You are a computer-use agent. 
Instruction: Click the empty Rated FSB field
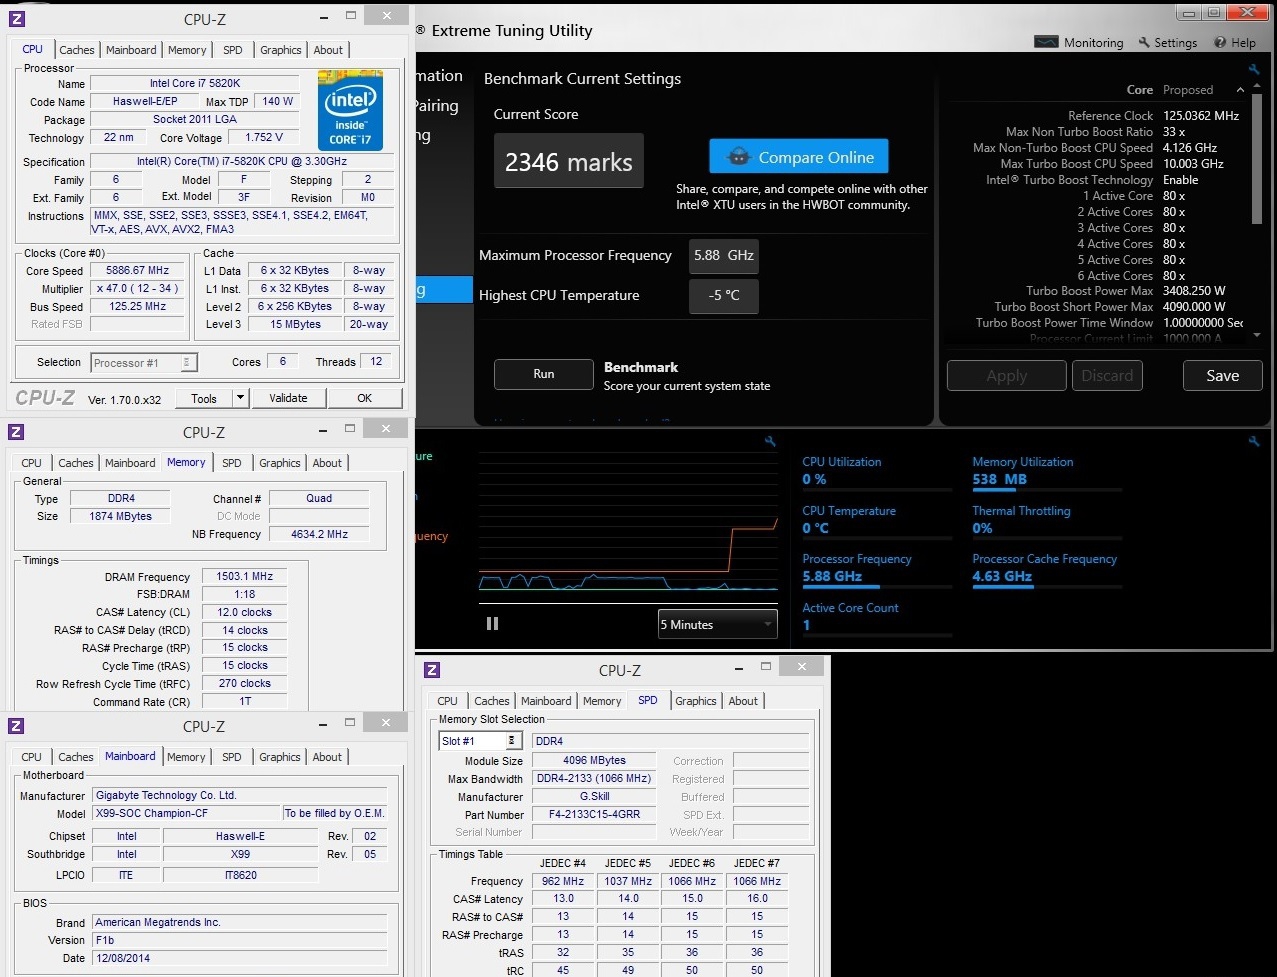point(137,324)
